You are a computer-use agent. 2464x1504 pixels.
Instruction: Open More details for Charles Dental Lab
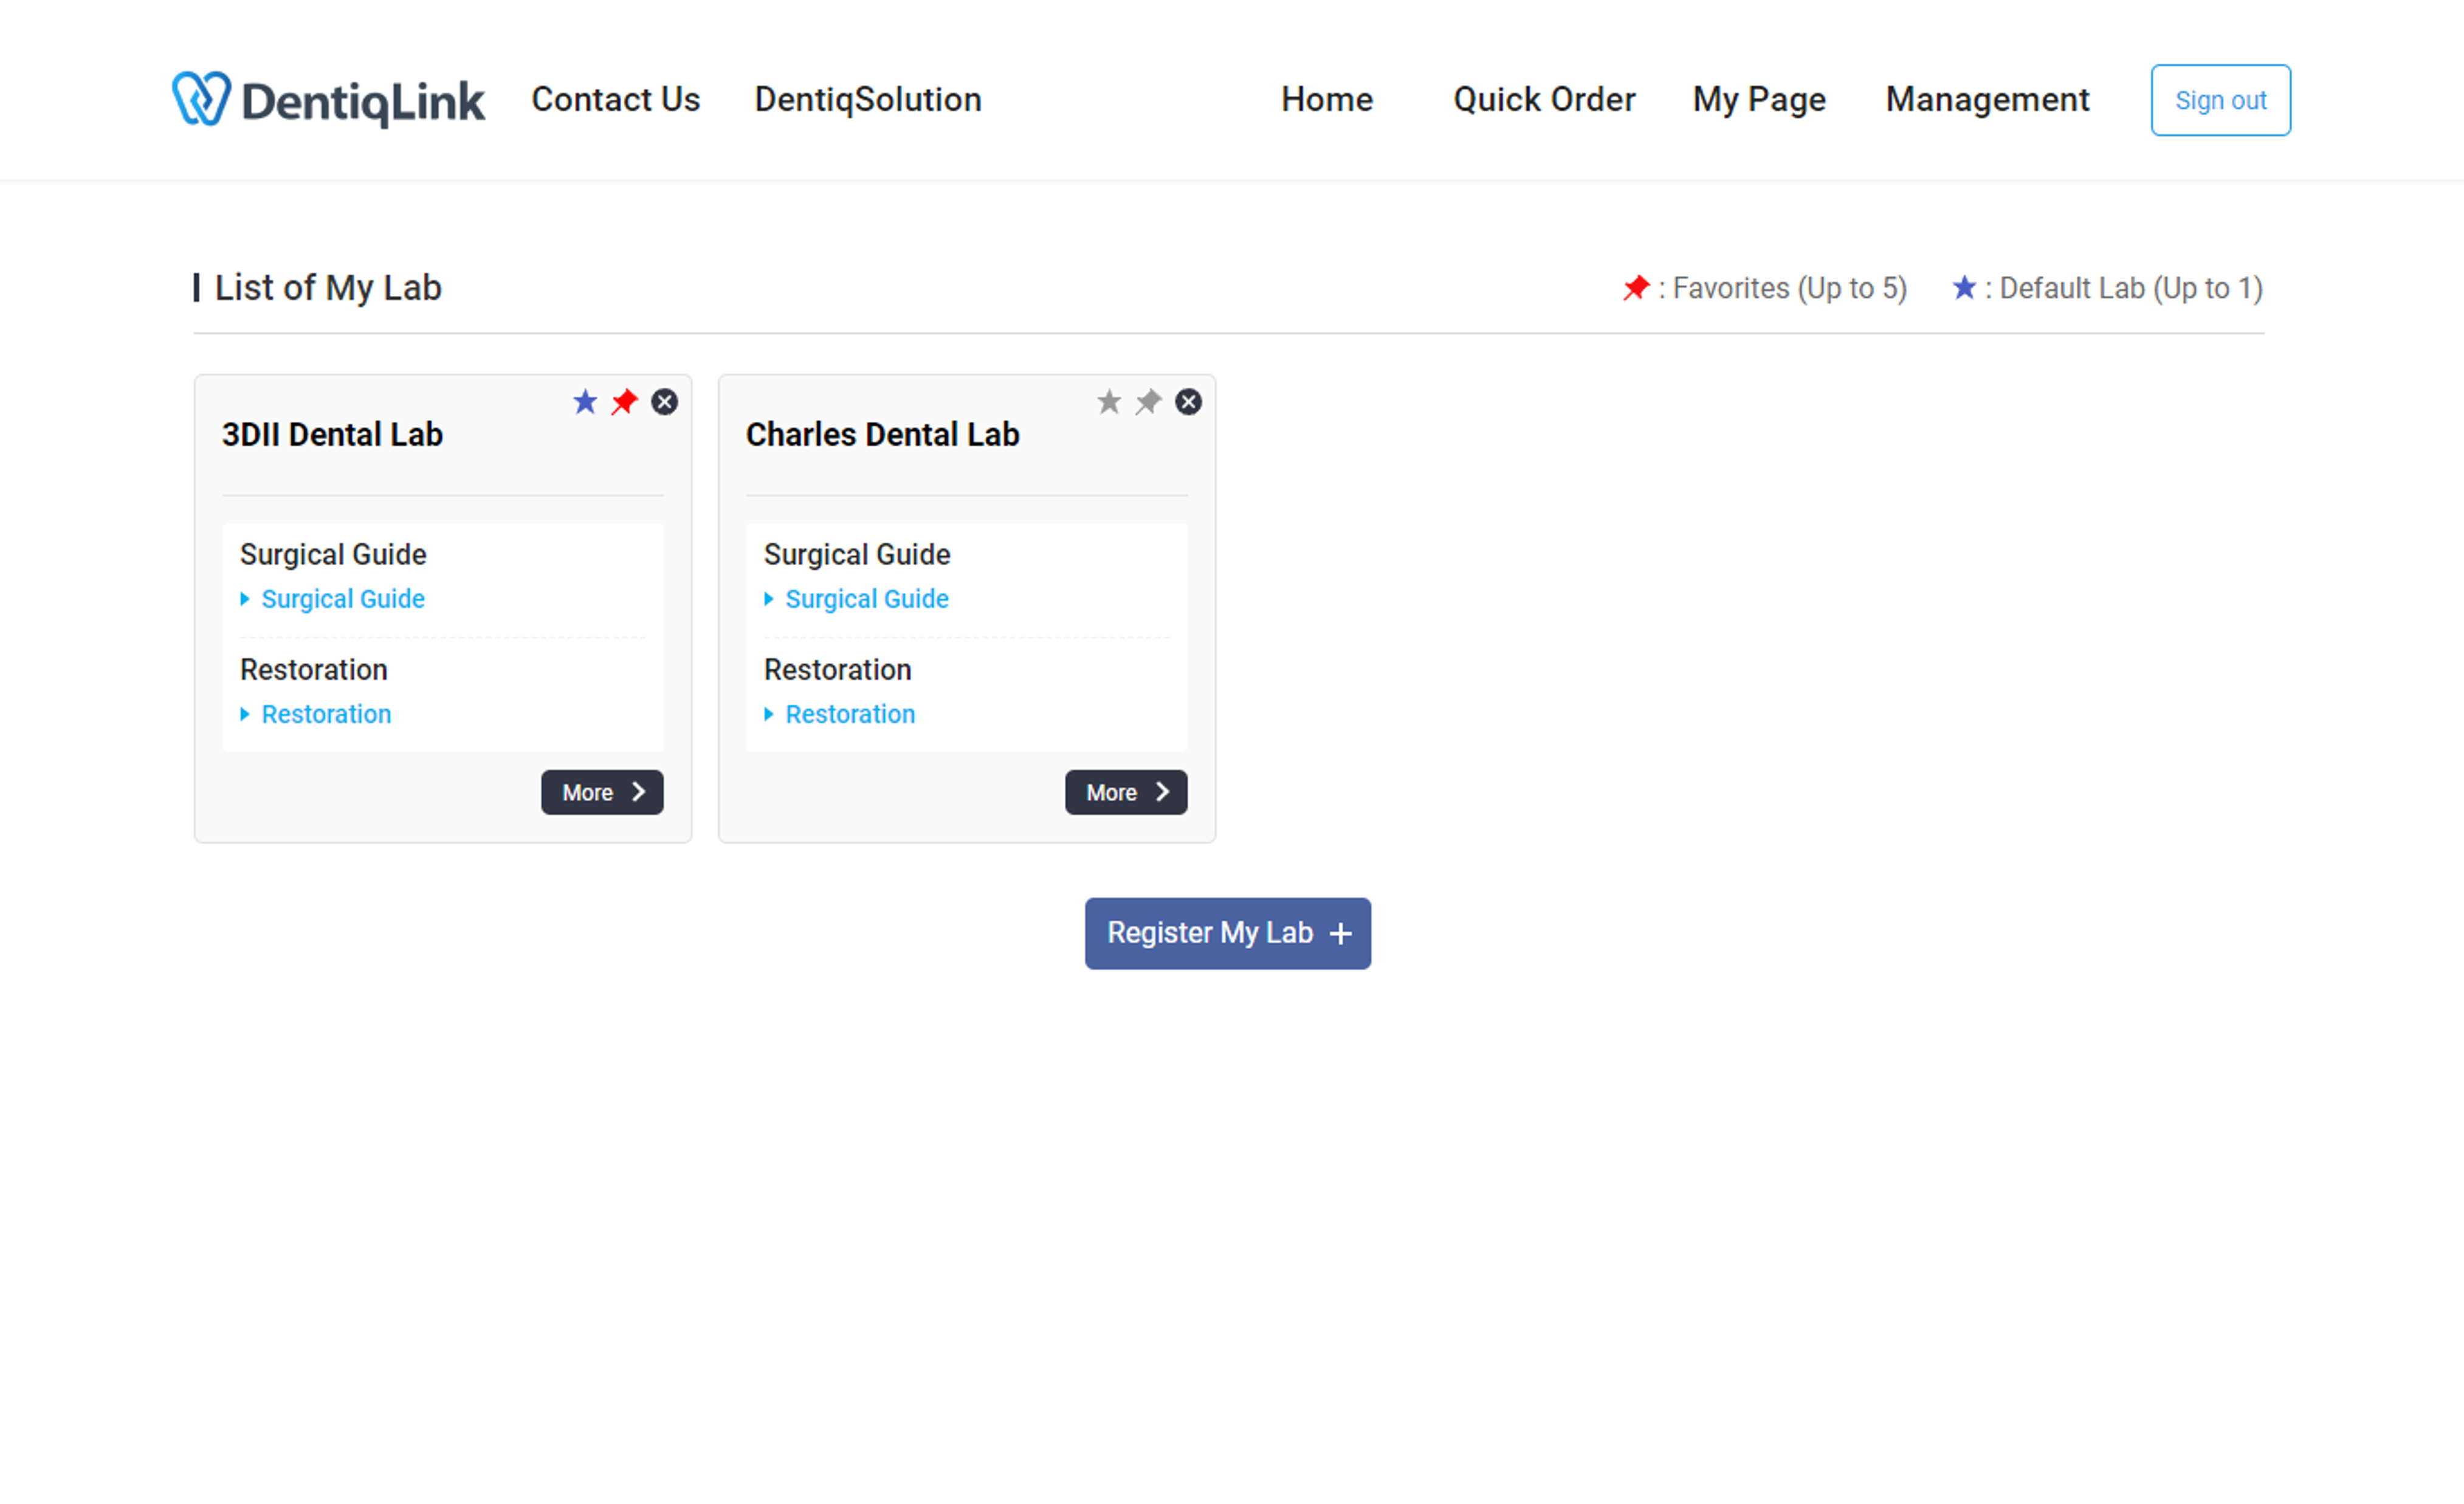coord(1125,791)
